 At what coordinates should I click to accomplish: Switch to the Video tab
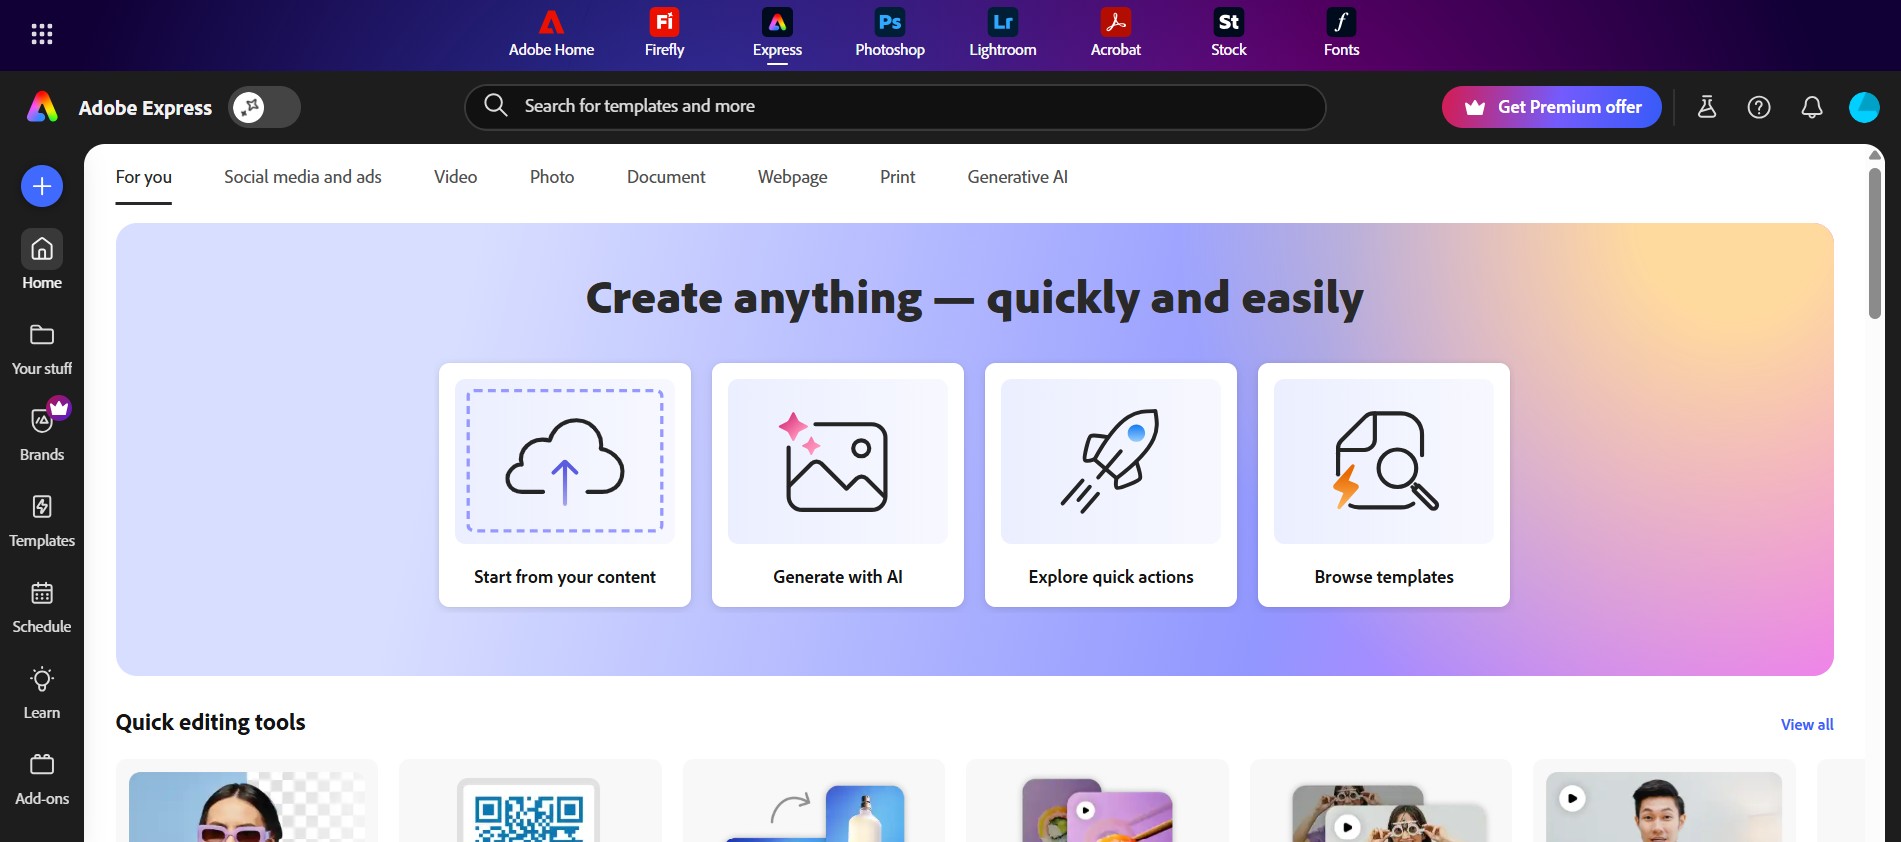point(455,177)
